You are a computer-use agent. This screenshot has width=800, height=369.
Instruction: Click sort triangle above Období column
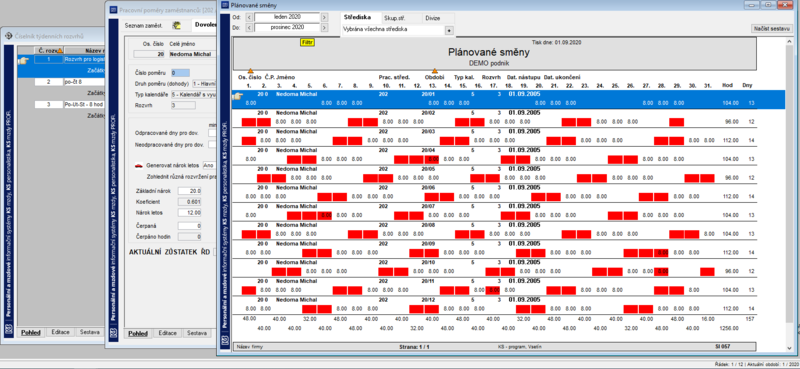435,71
